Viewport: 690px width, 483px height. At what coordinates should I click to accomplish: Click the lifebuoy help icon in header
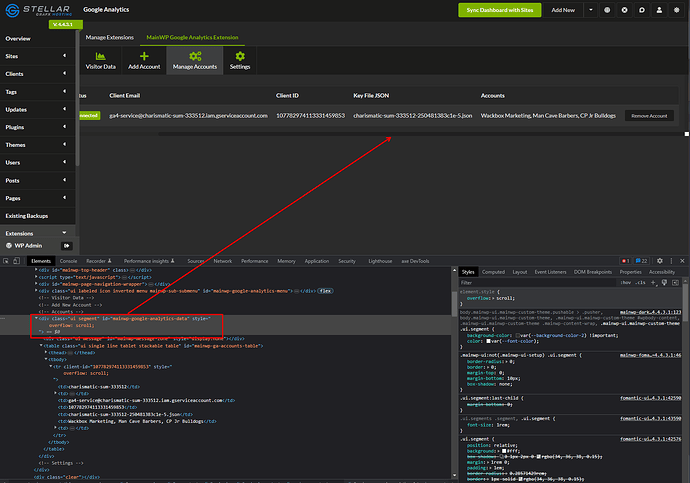click(x=624, y=10)
